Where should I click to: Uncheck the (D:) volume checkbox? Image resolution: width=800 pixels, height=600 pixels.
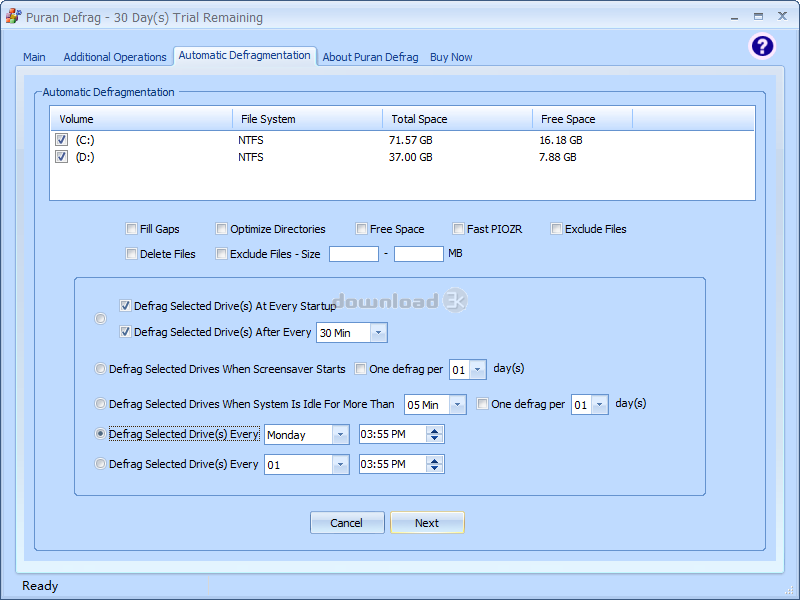click(61, 156)
